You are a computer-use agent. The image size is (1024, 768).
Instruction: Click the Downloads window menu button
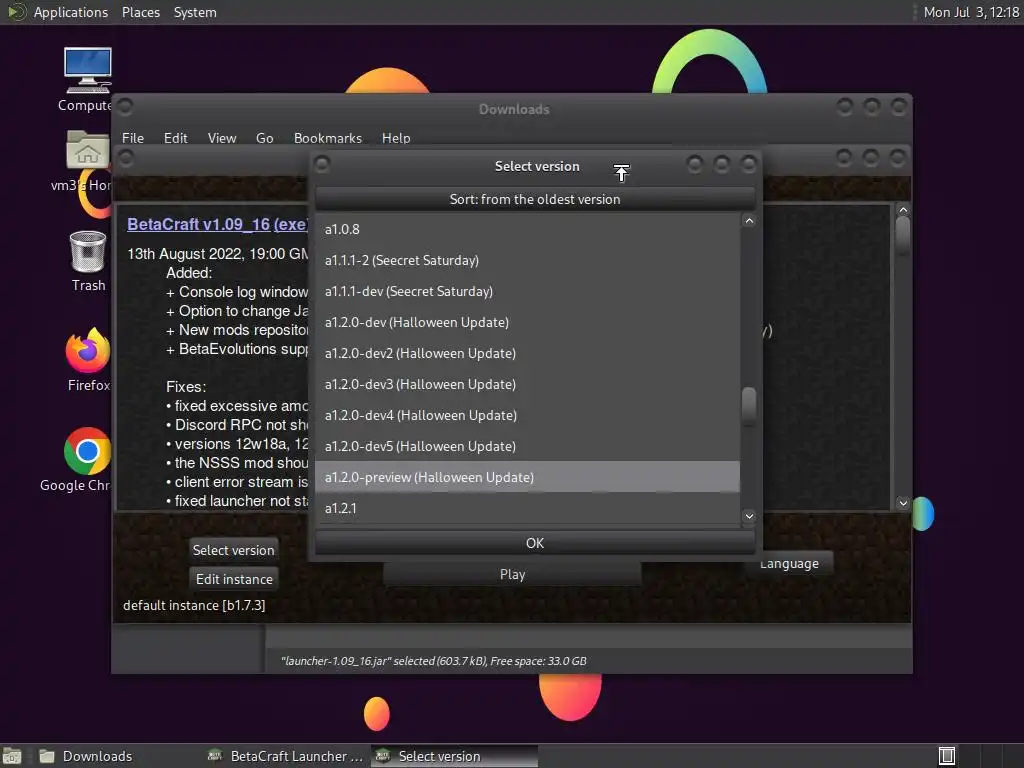[x=125, y=106]
